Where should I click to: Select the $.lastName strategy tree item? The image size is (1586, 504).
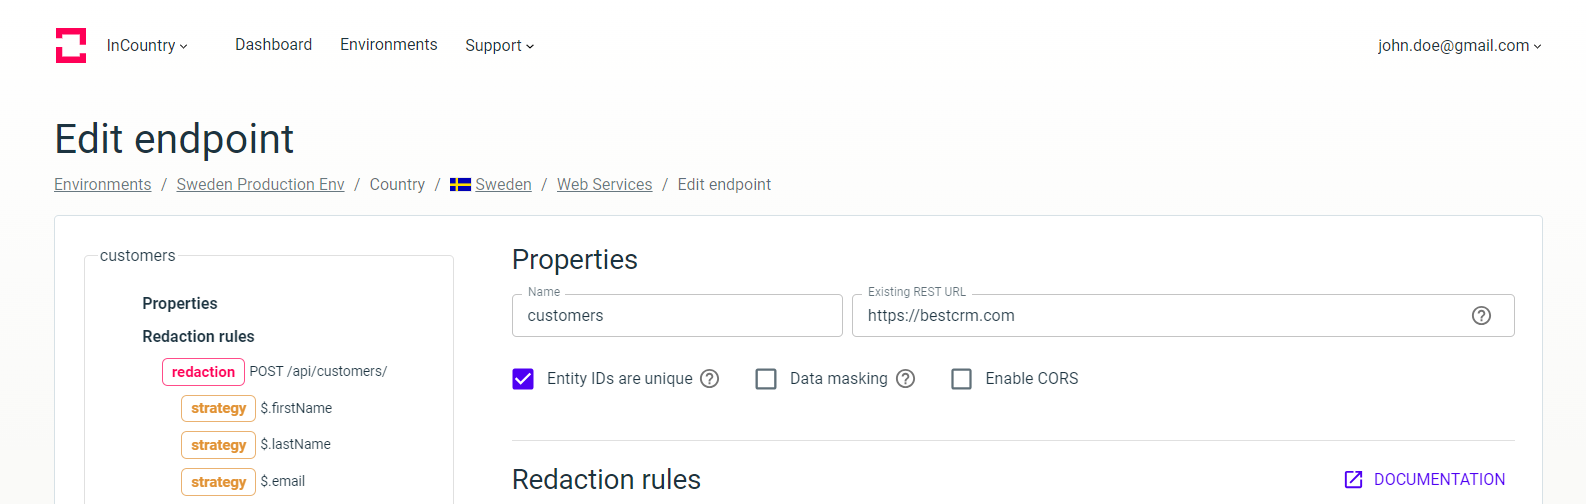pyautogui.click(x=295, y=445)
